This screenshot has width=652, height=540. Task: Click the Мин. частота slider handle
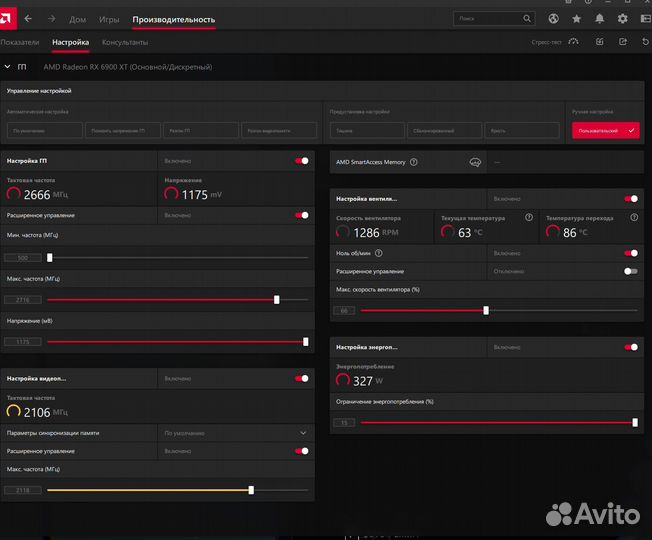[49, 258]
